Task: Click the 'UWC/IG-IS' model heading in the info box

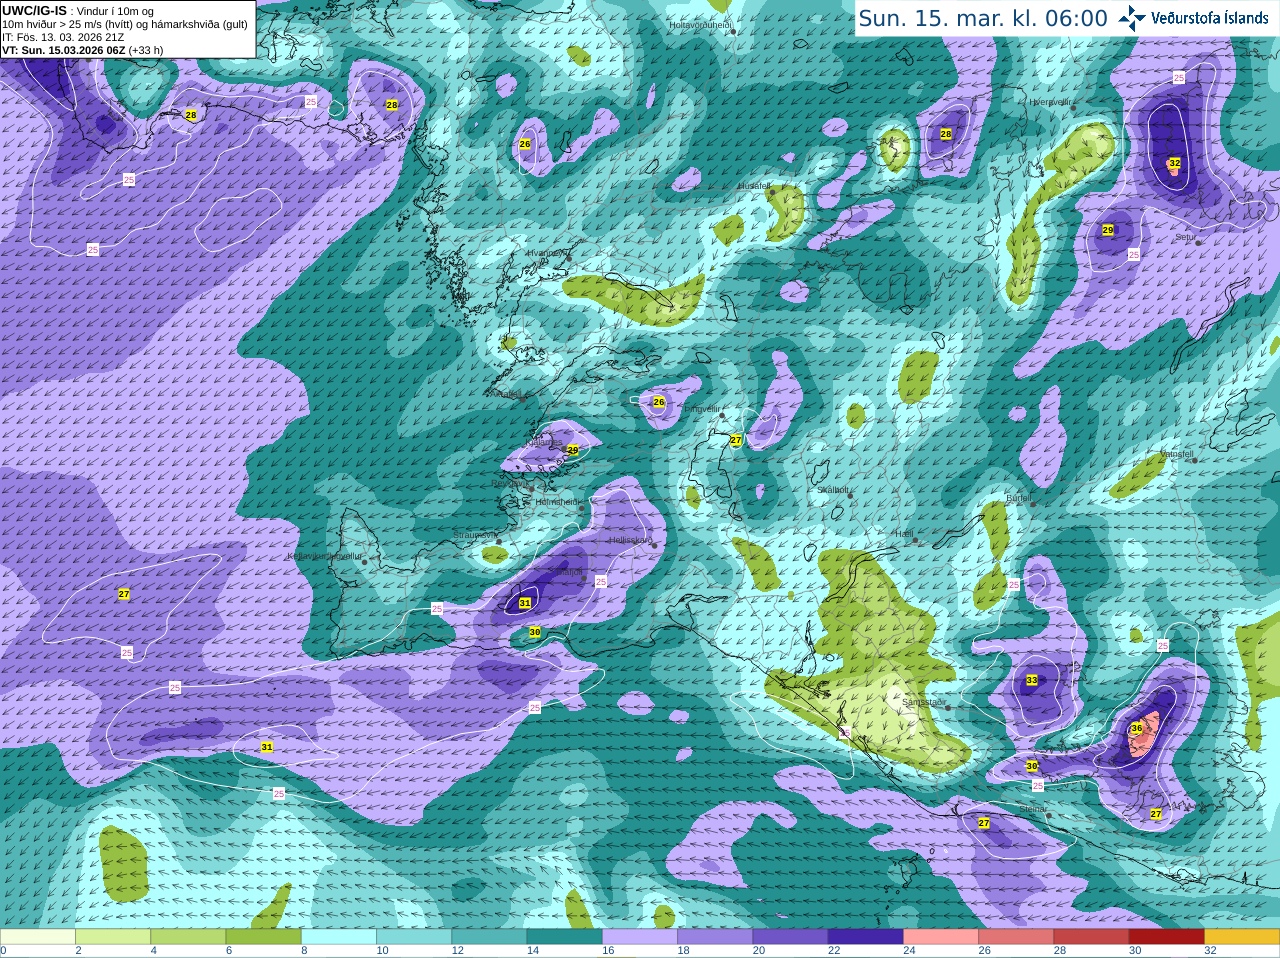Action: [34, 10]
